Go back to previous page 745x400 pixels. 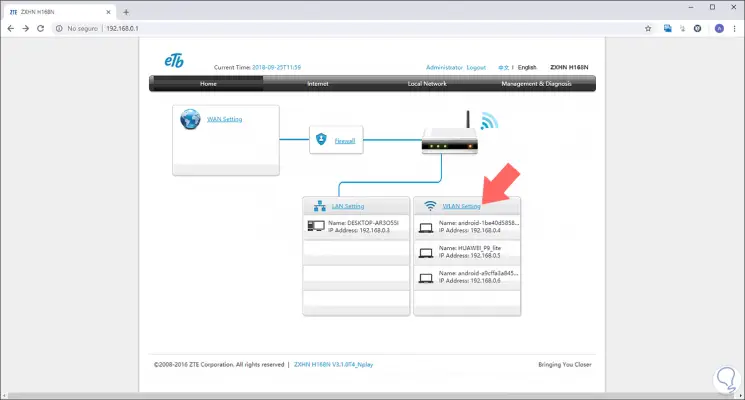[x=10, y=29]
